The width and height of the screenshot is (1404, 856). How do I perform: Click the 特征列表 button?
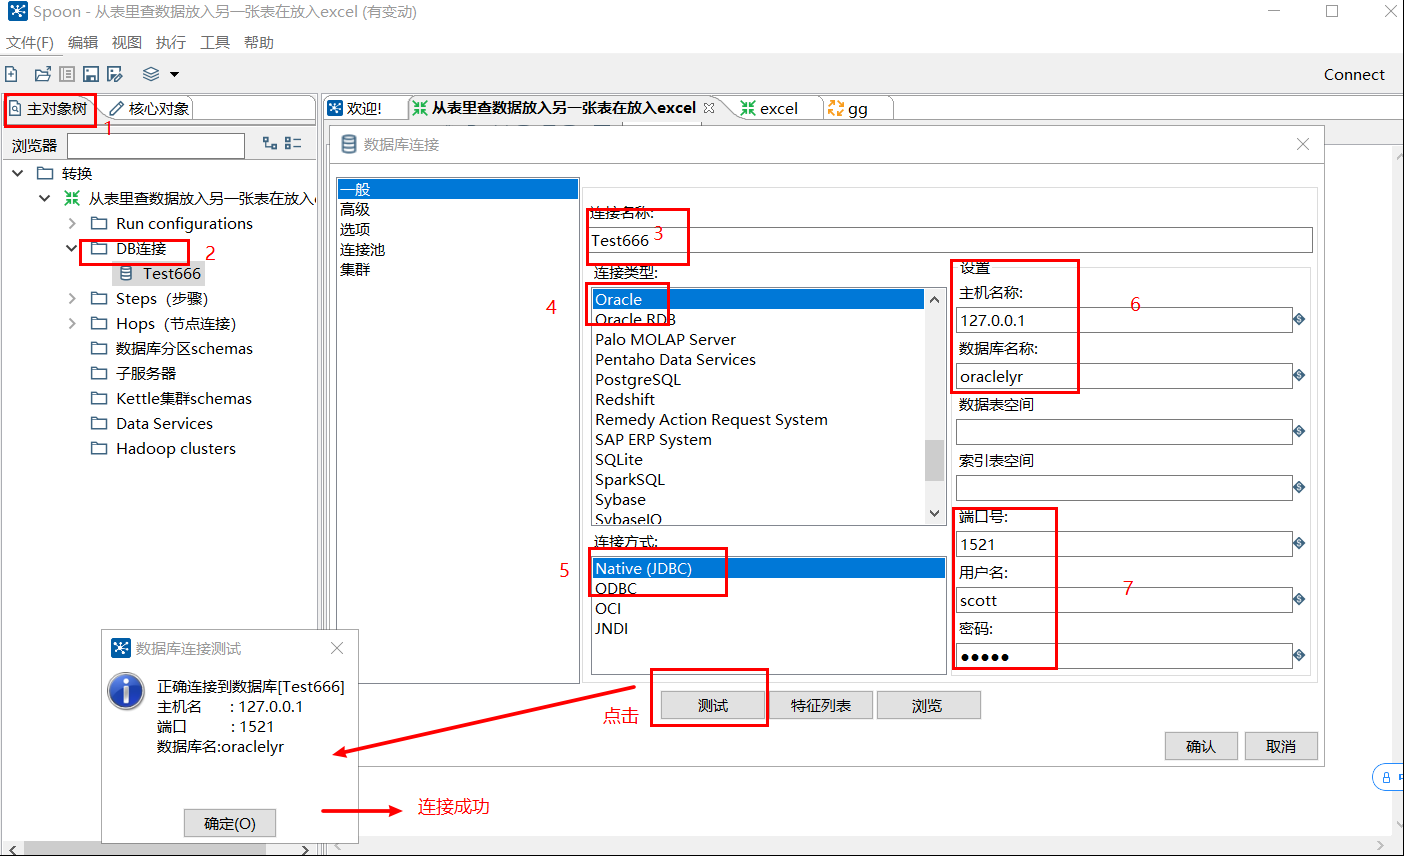click(821, 705)
